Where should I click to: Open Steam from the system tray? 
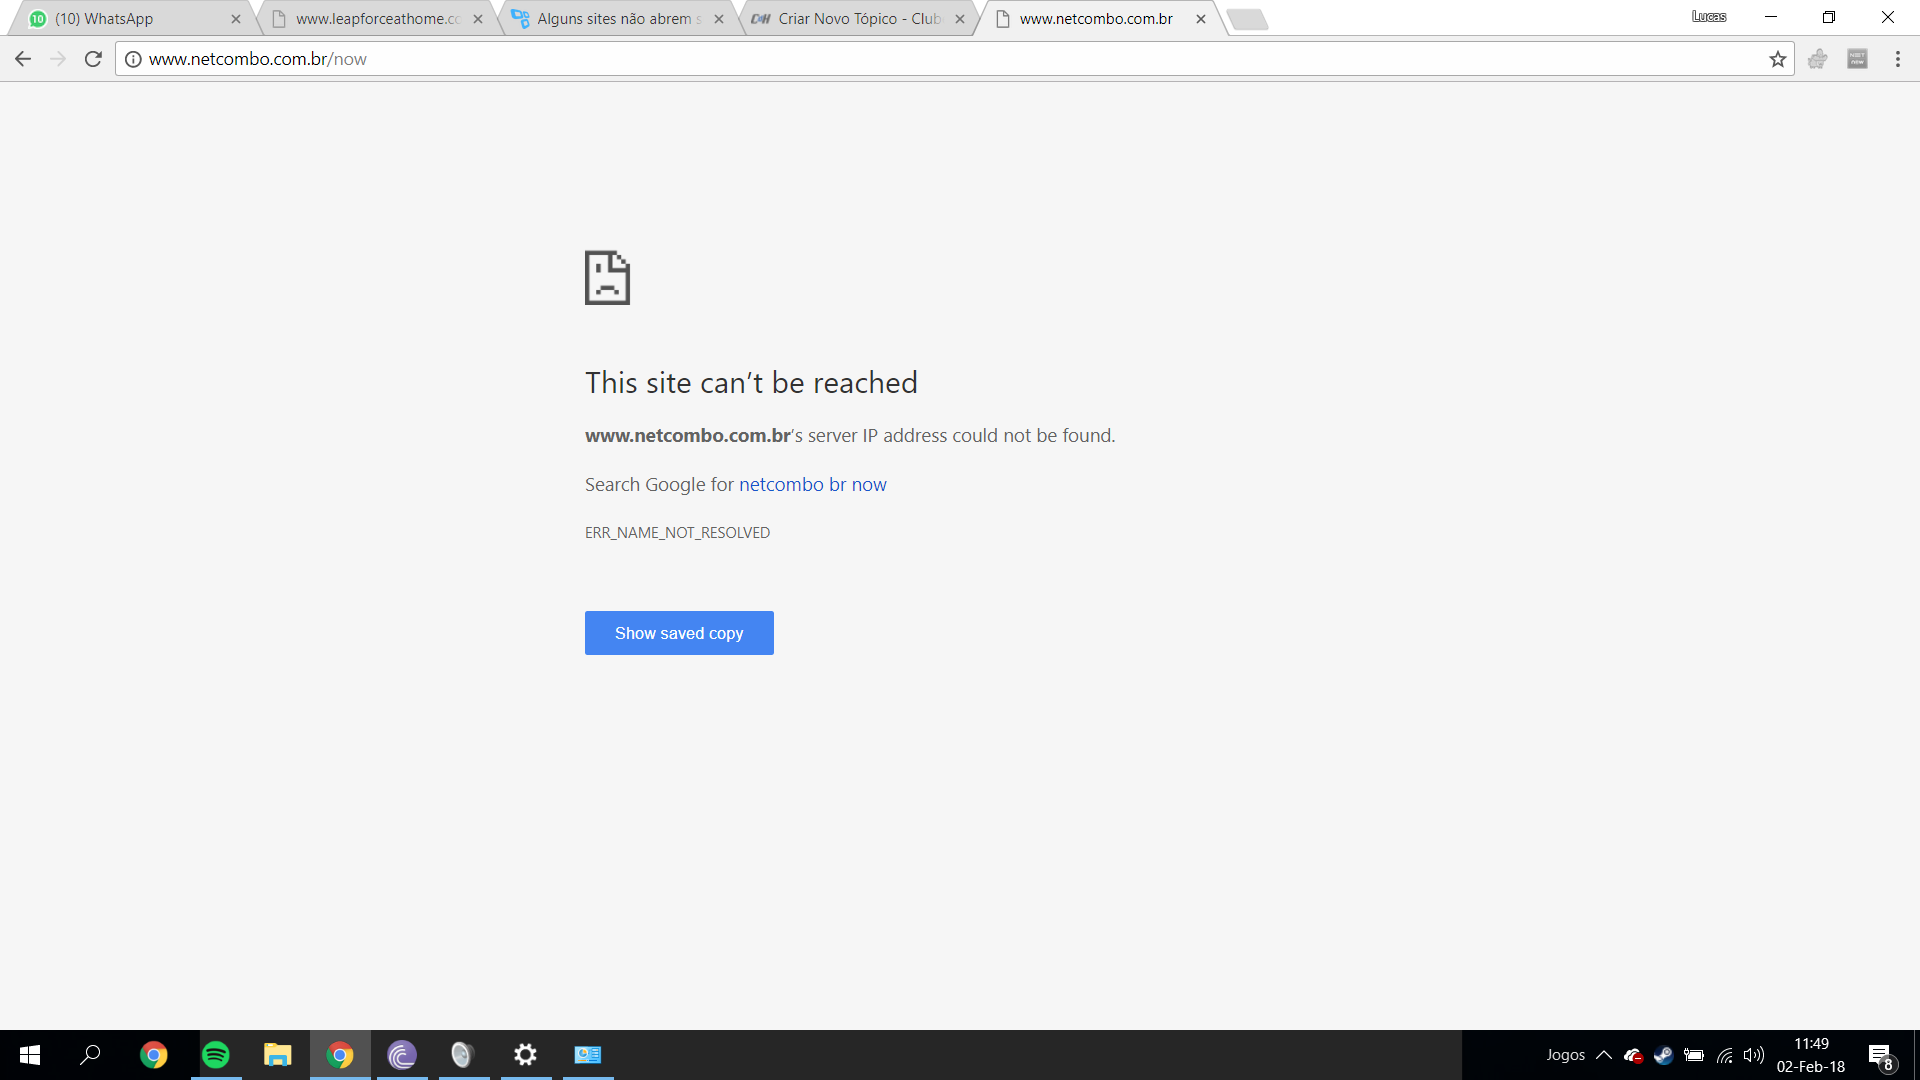[x=1664, y=1055]
